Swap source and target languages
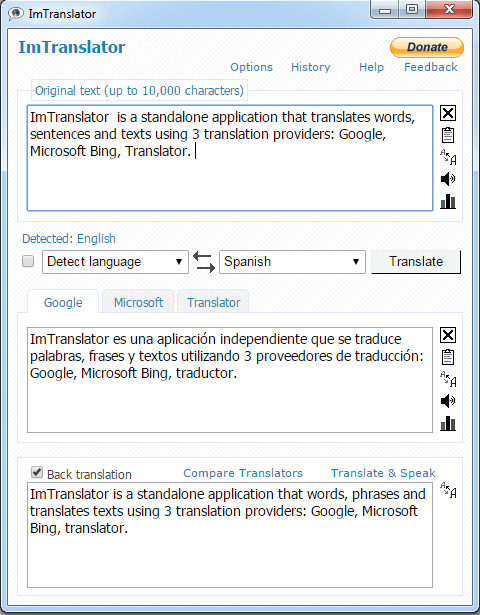480x615 pixels. 204,262
